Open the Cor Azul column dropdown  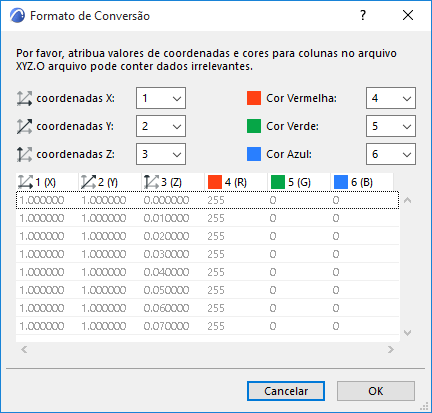(391, 154)
